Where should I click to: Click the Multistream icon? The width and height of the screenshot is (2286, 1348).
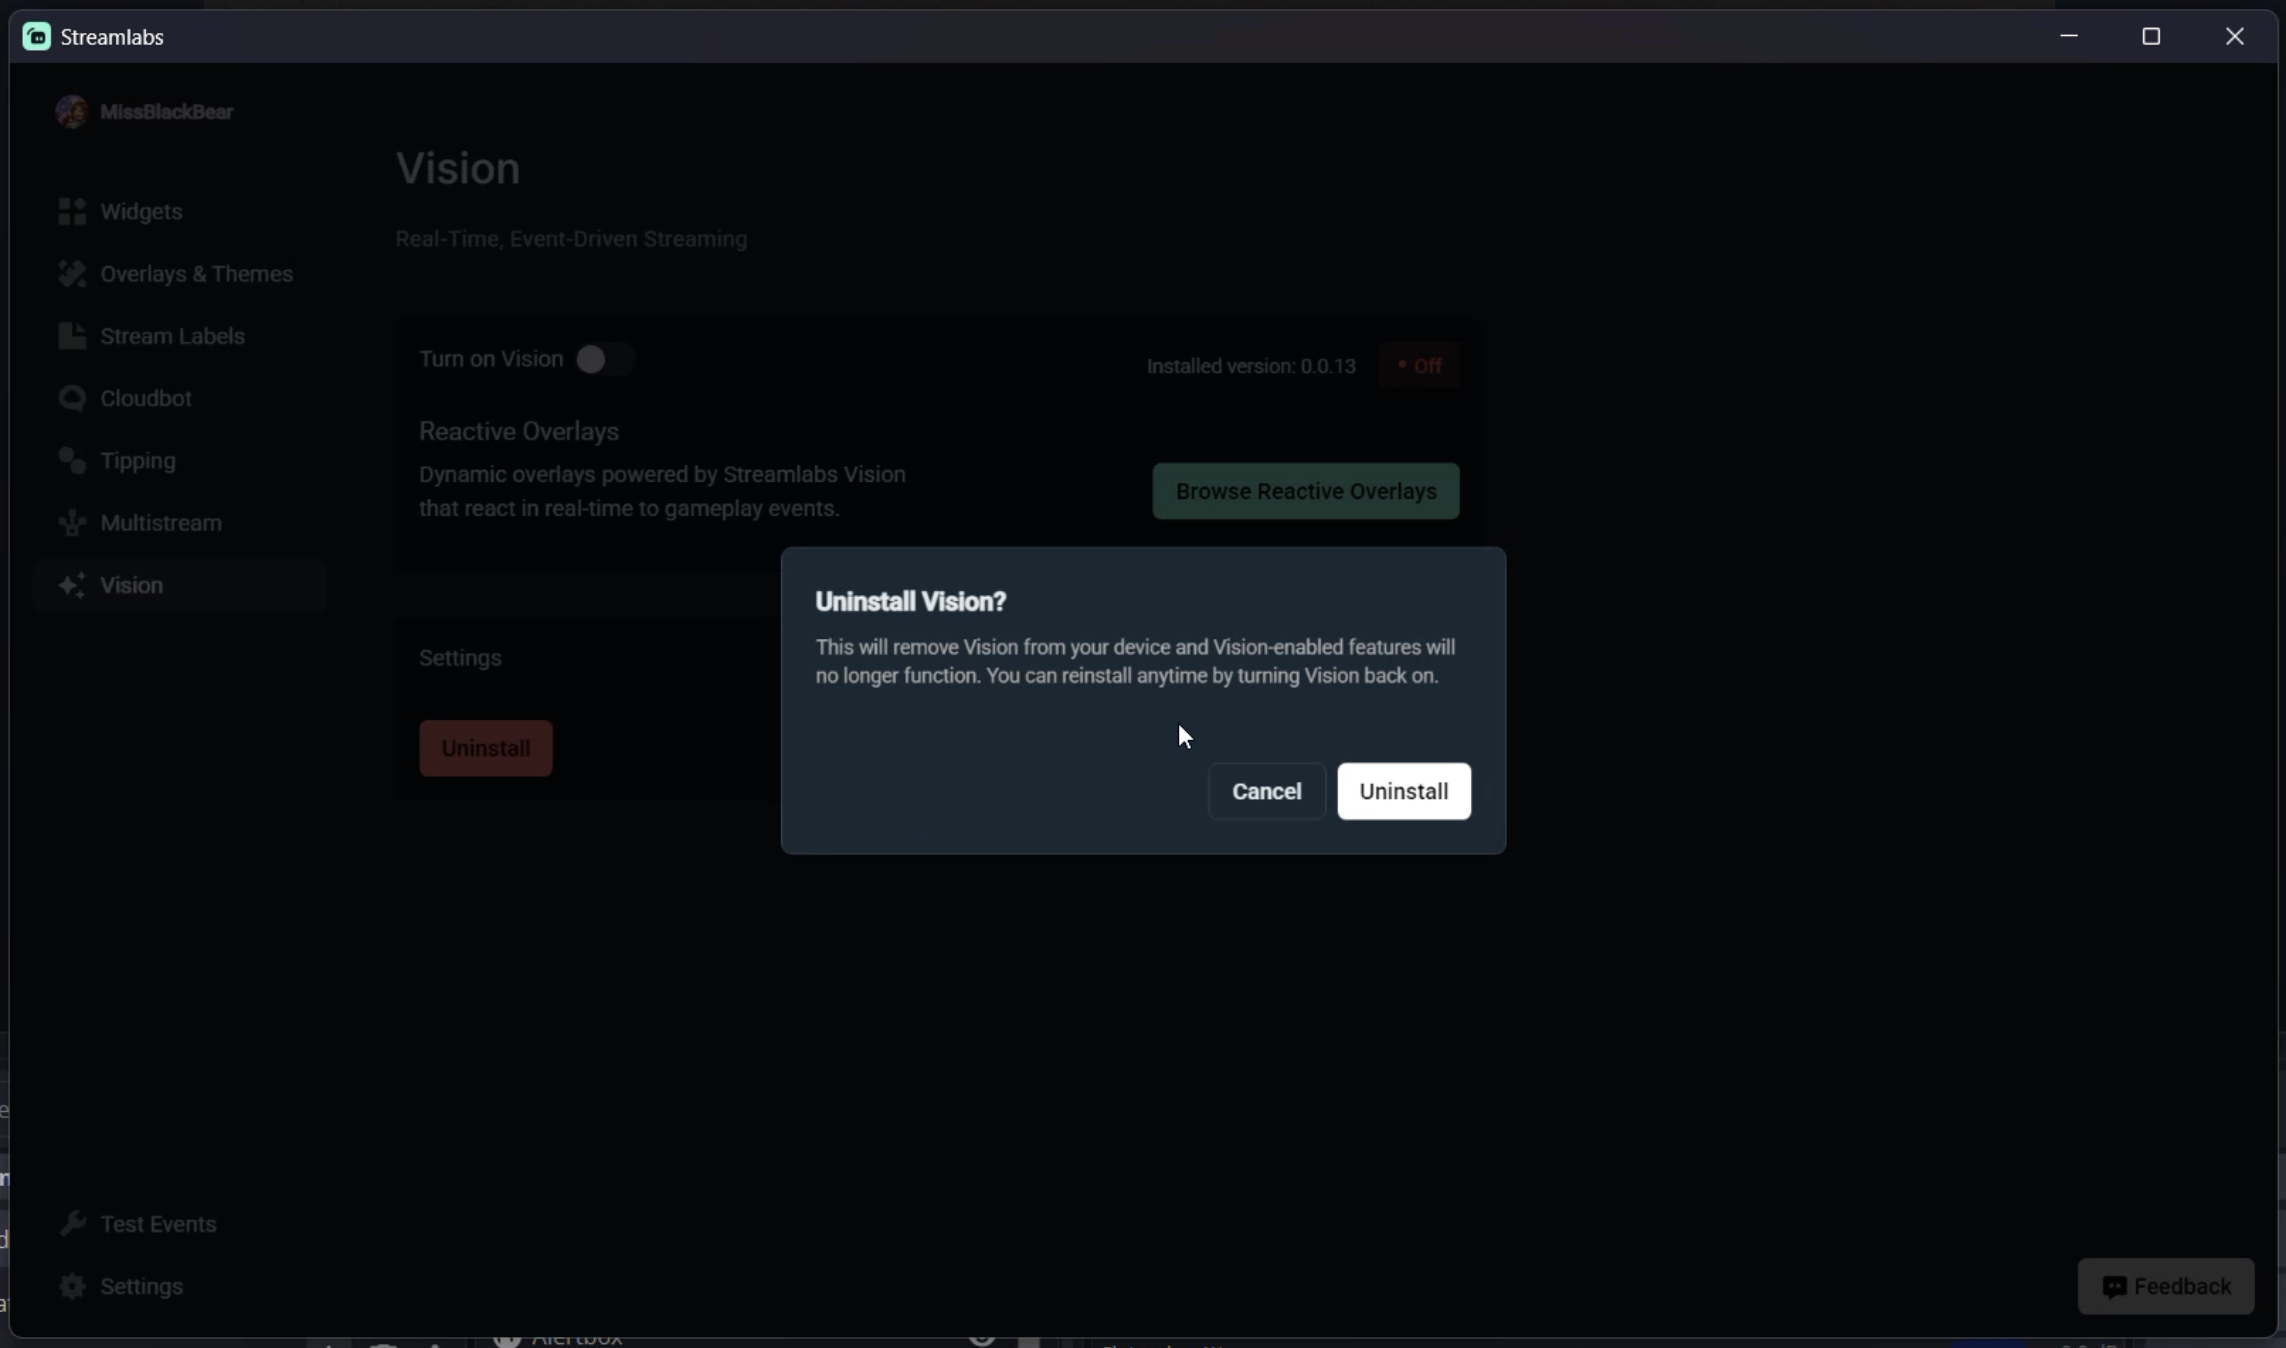point(72,523)
